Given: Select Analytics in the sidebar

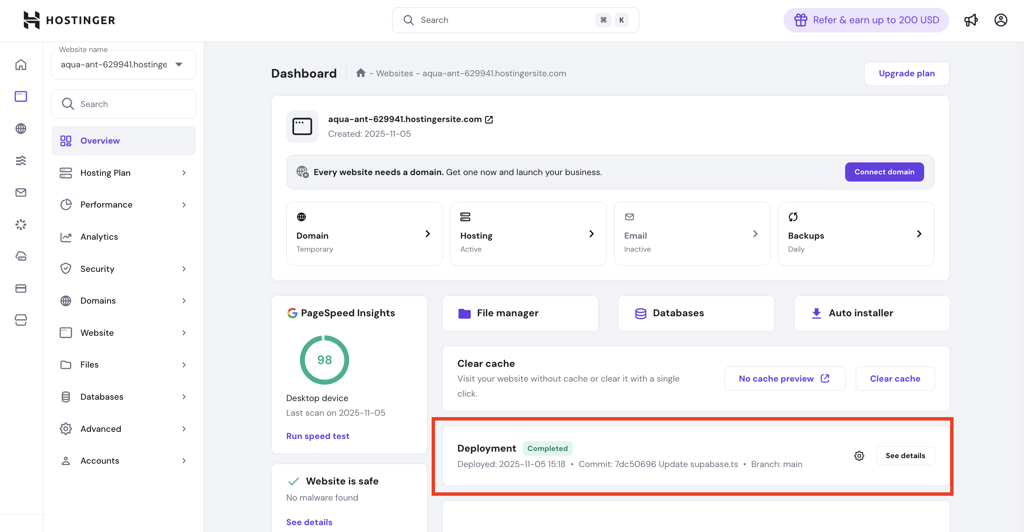Looking at the screenshot, I should [x=99, y=237].
